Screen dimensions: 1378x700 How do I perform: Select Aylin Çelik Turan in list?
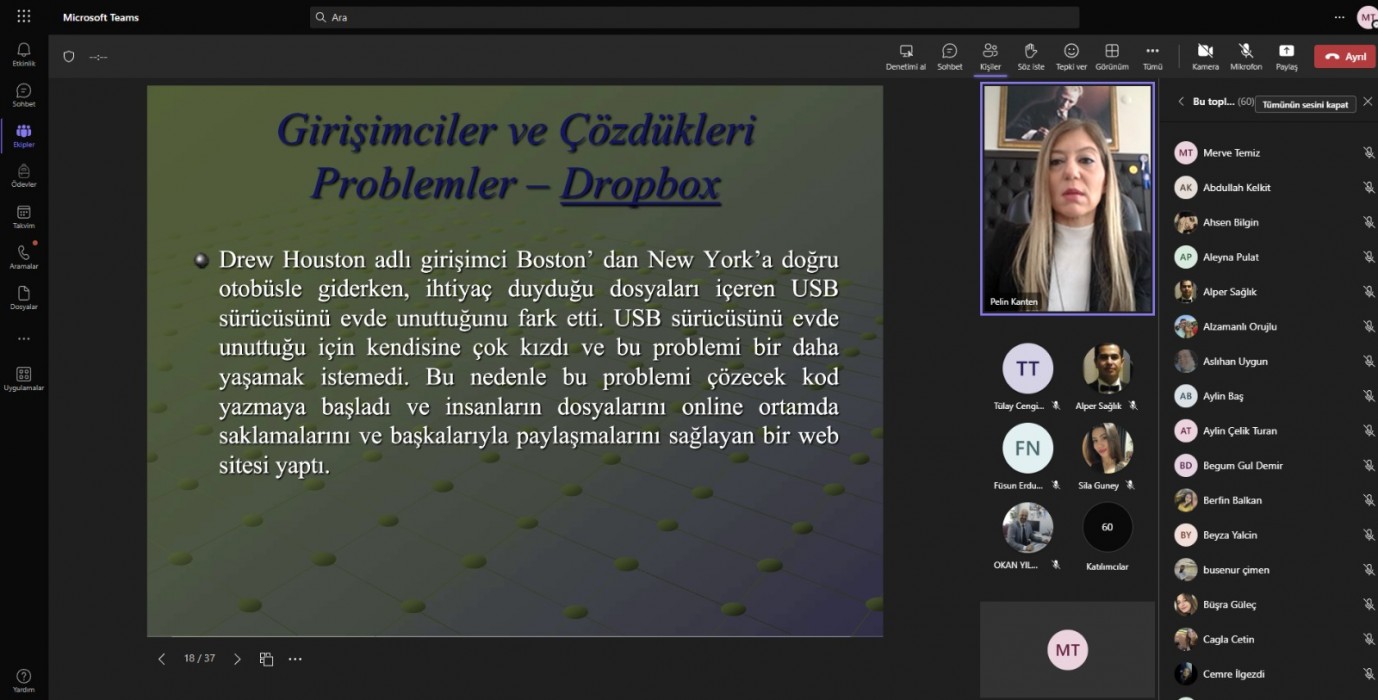[x=1269, y=431]
